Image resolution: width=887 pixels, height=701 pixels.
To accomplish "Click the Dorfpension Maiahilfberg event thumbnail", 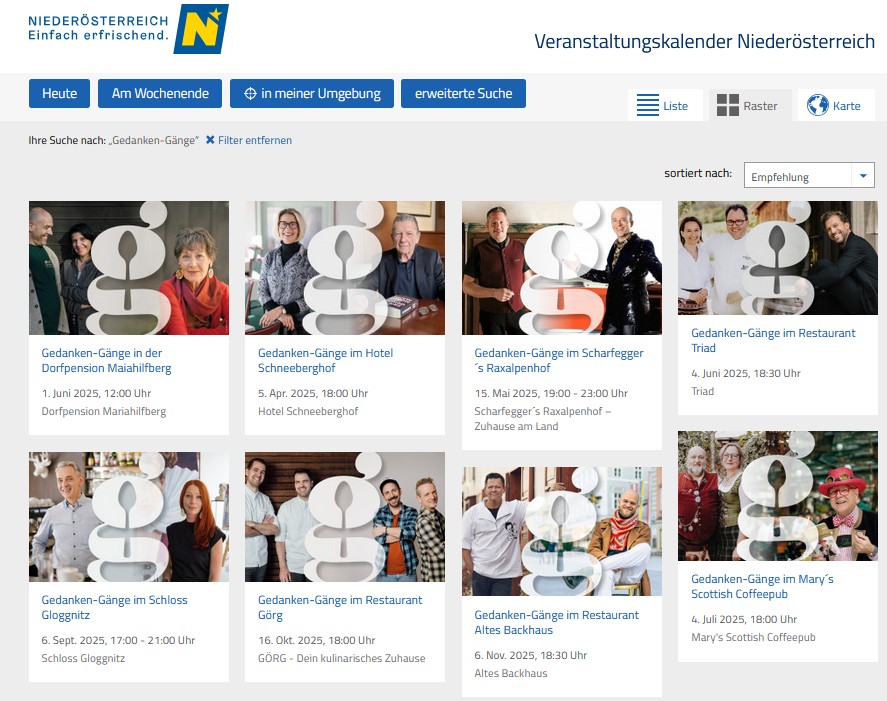I will point(129,268).
